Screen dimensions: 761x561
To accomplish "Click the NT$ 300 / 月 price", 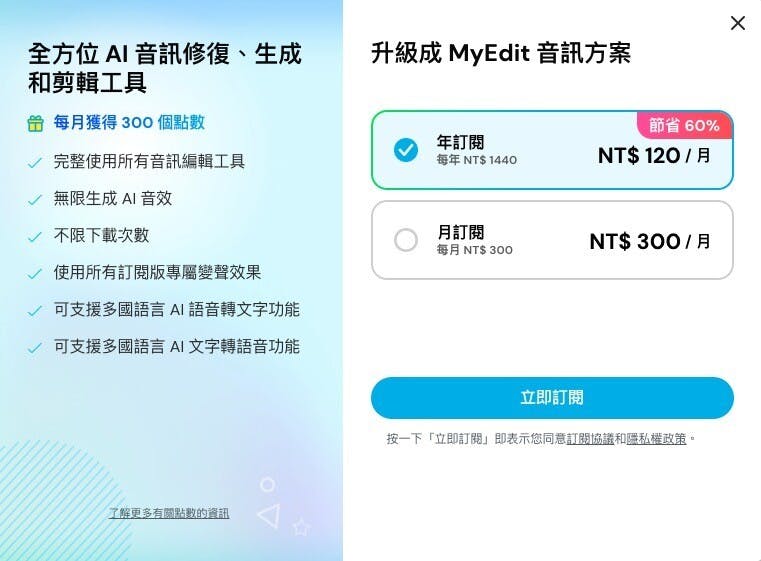I will click(650, 241).
